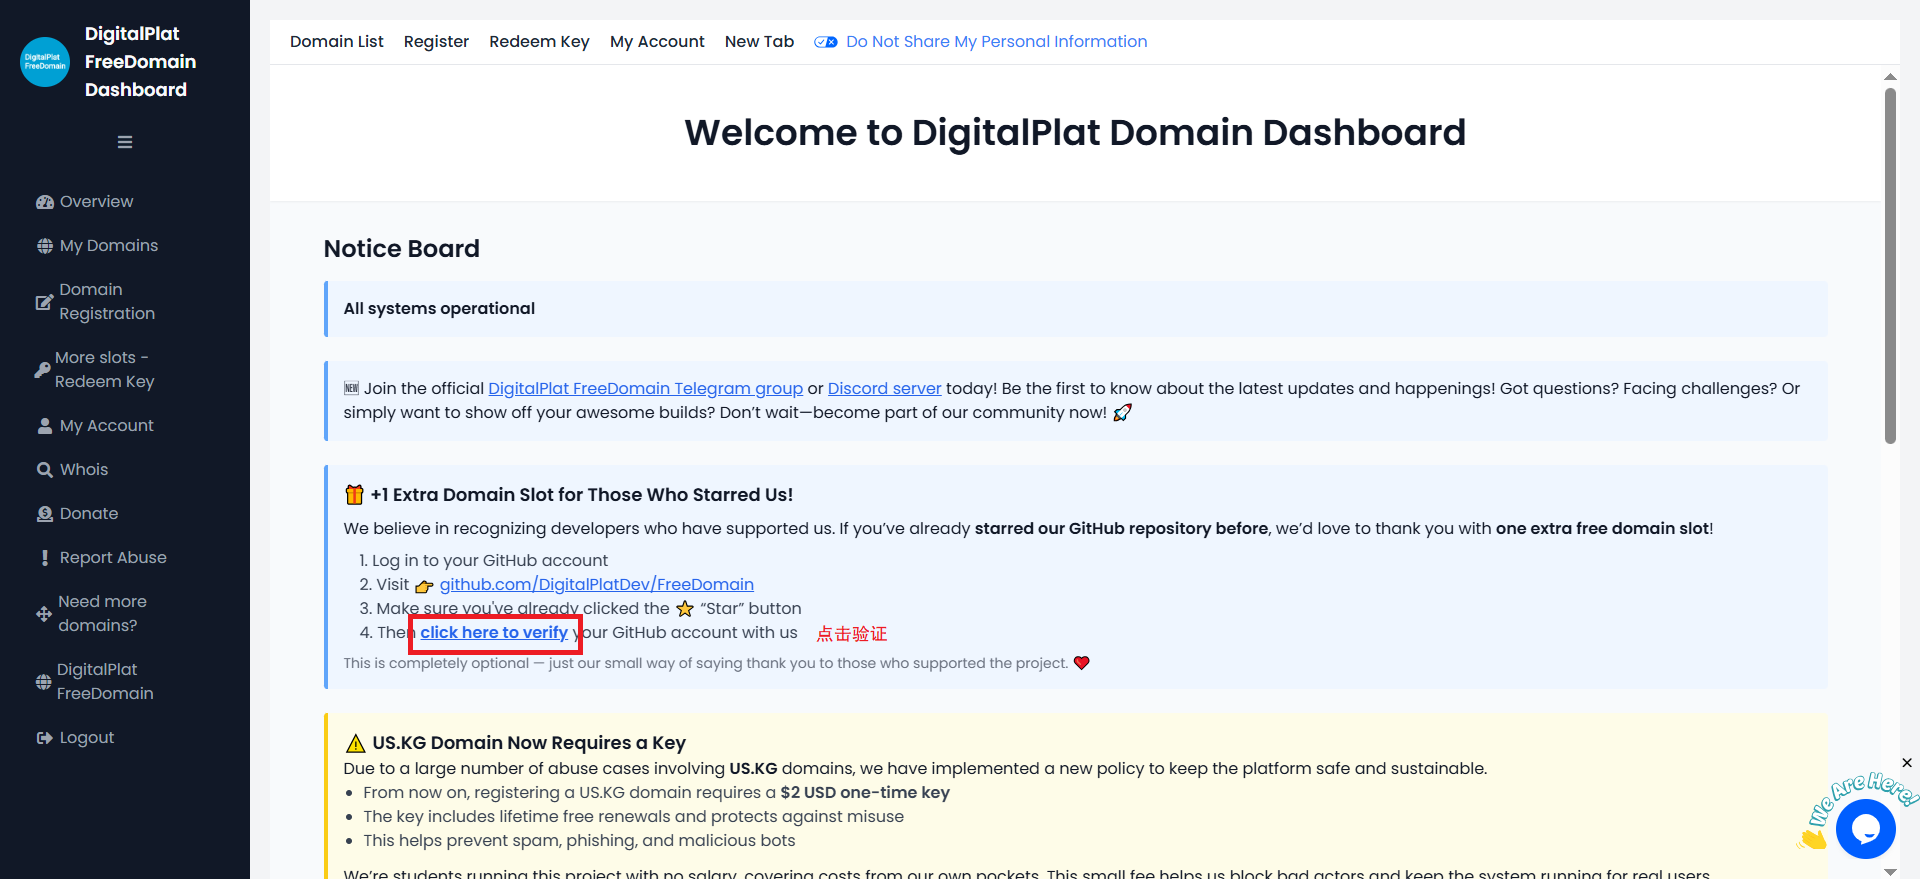Select Redeem Key from top menu

pos(539,42)
